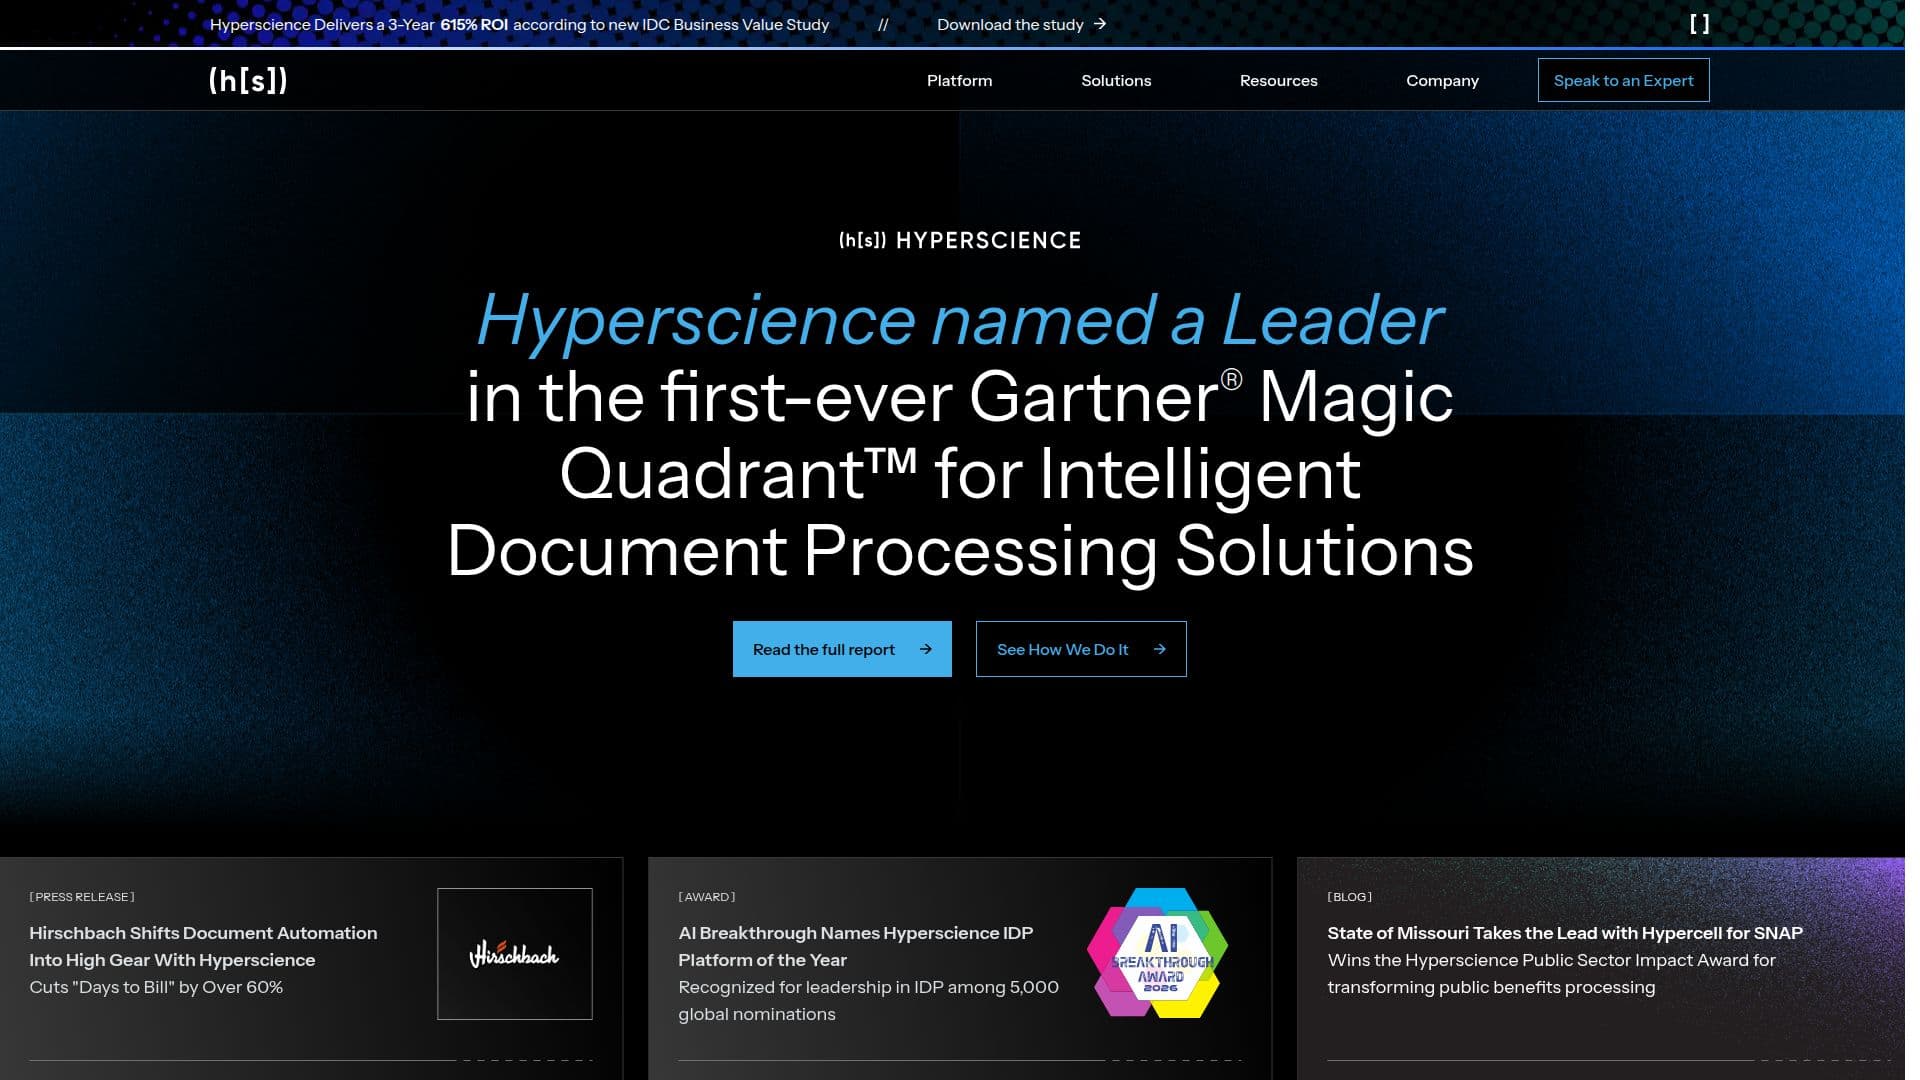Click the bracket icon in the top banner
Viewport: 1920px width, 1080px height.
click(1699, 24)
